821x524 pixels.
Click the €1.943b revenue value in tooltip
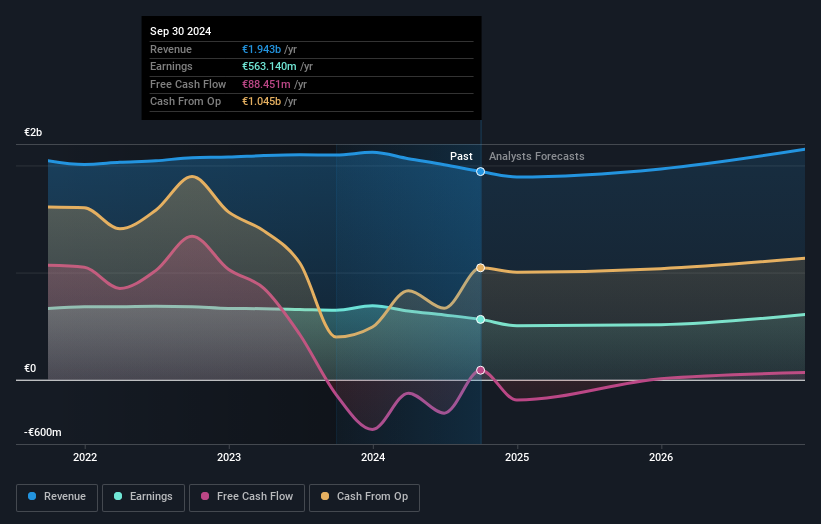tap(261, 49)
